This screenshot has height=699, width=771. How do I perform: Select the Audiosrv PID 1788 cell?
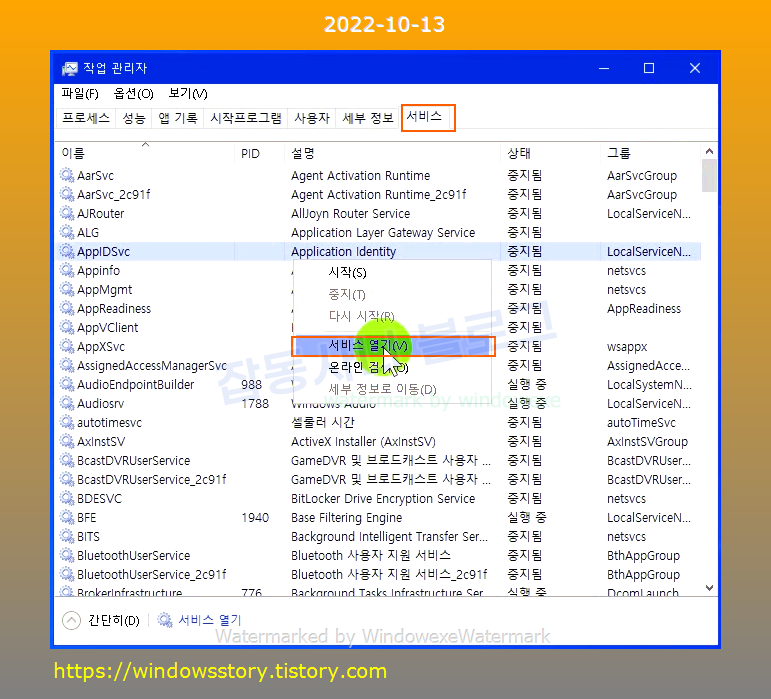coord(255,404)
